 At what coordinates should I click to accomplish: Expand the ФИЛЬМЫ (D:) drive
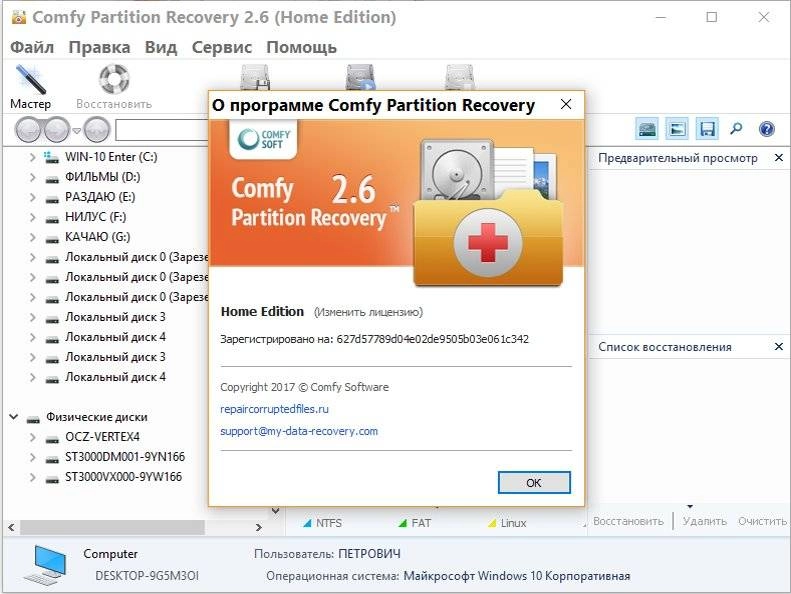pos(32,178)
